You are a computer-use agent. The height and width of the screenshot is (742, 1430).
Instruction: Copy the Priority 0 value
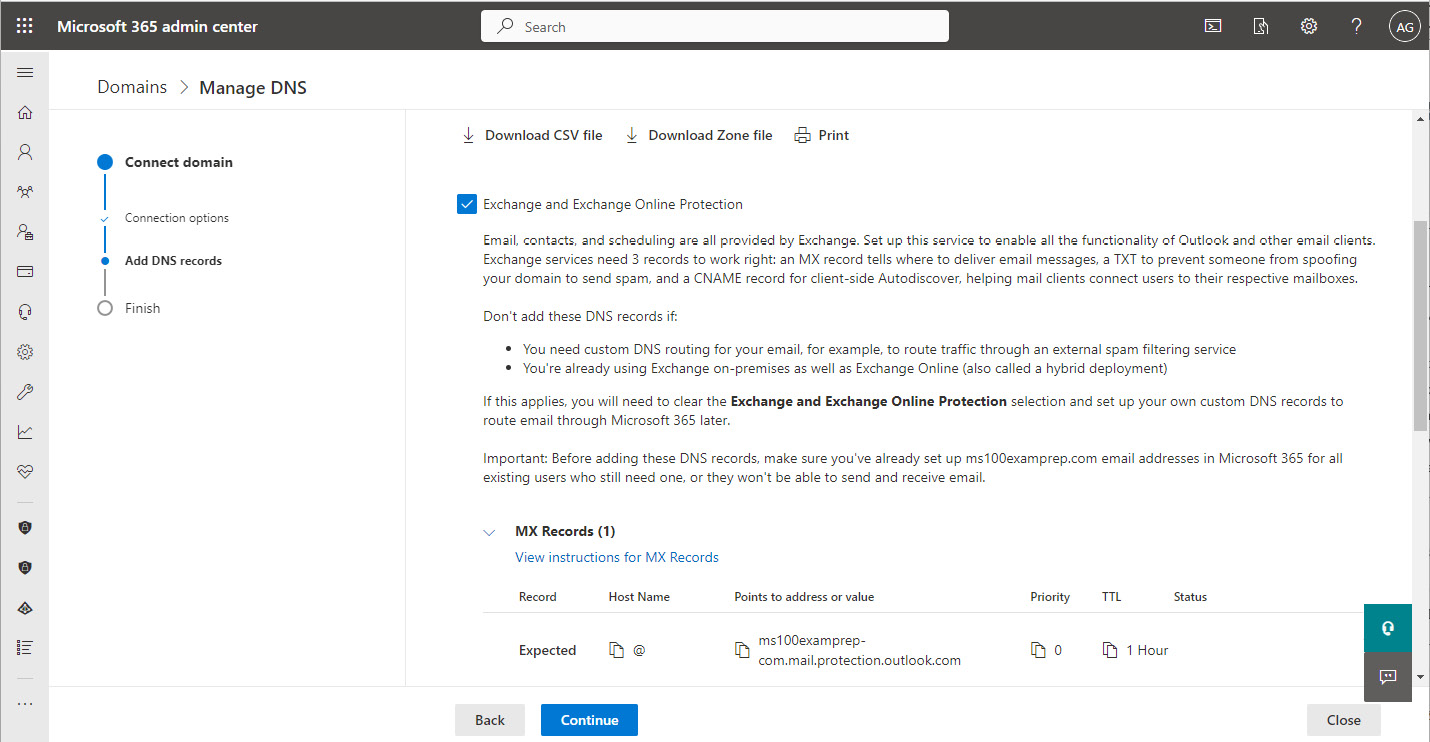click(x=1038, y=650)
